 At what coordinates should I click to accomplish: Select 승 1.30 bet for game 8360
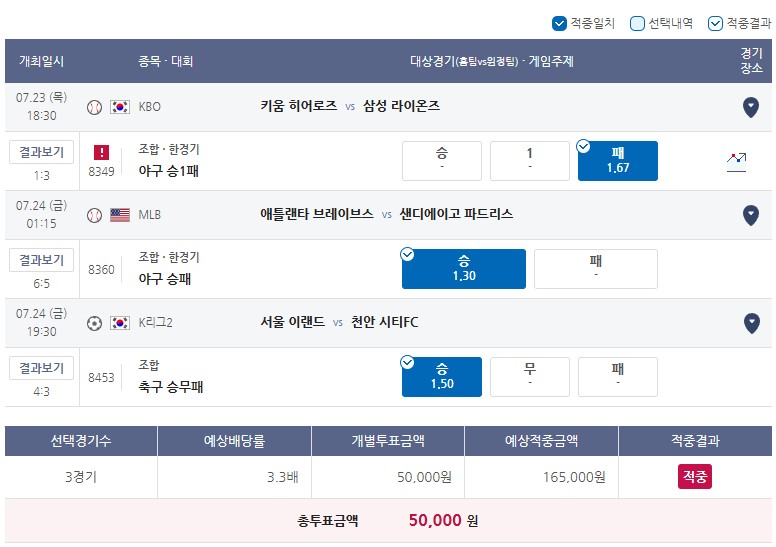[x=464, y=269]
